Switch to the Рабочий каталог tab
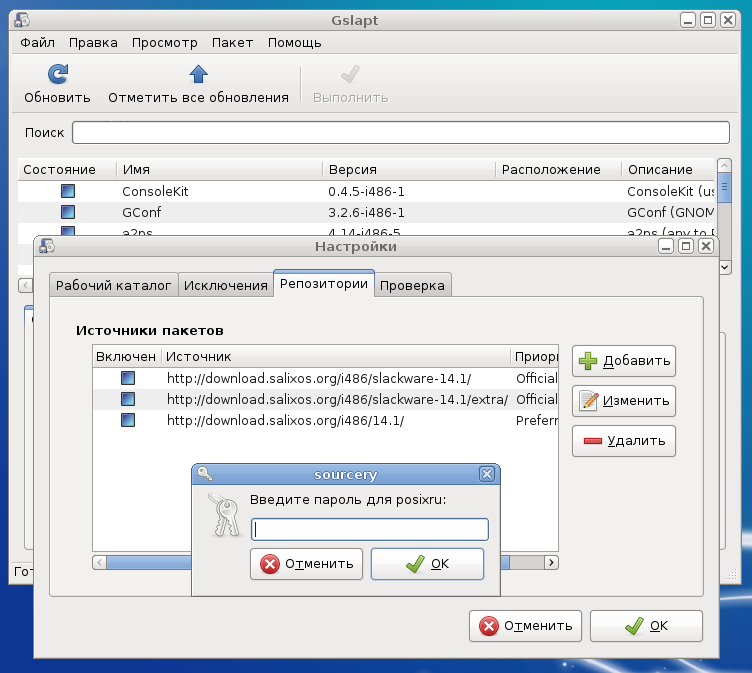Viewport: 752px width, 673px height. [x=114, y=285]
